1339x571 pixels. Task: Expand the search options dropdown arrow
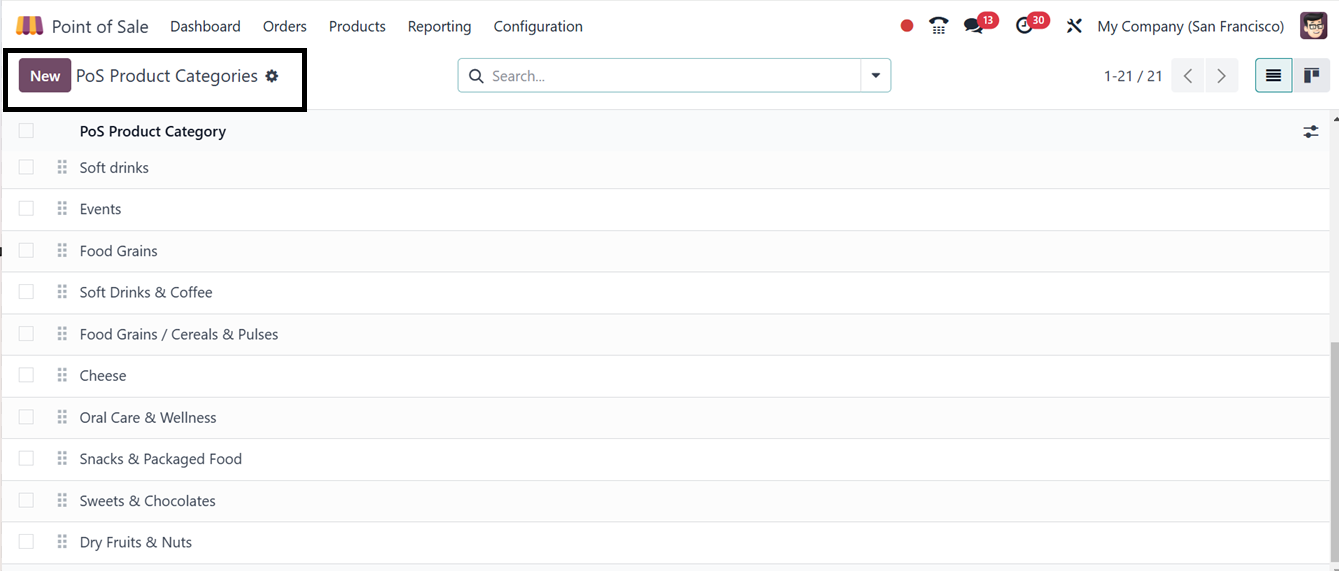tap(876, 76)
